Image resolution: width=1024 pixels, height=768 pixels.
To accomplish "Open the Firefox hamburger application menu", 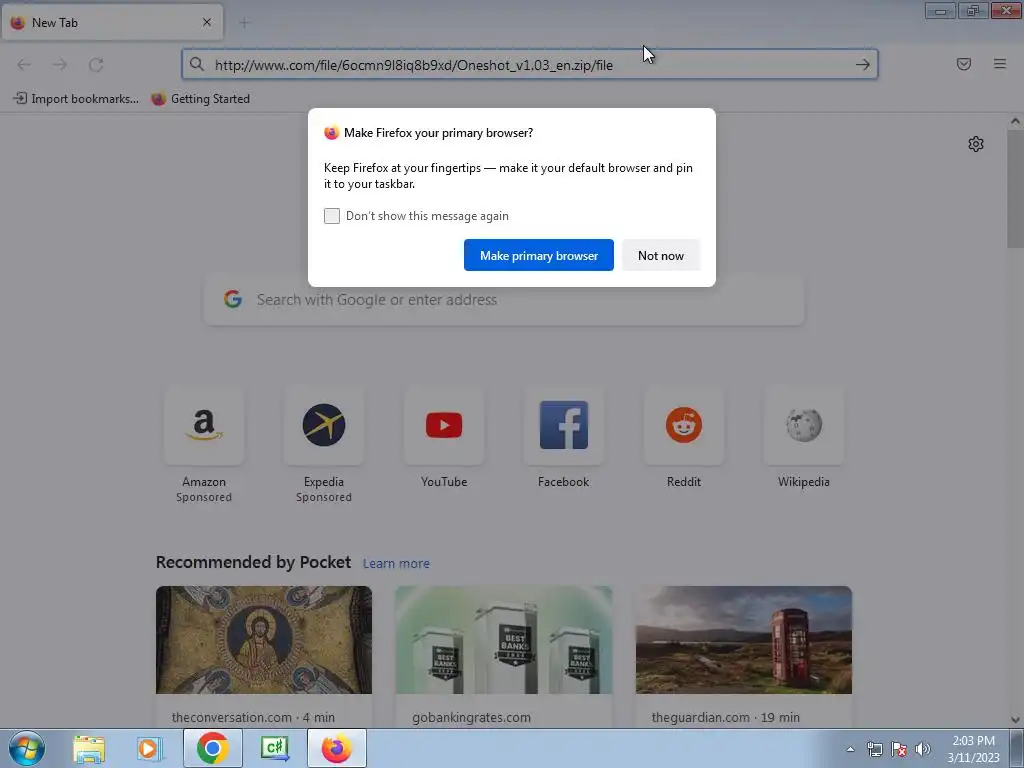I will point(1000,64).
